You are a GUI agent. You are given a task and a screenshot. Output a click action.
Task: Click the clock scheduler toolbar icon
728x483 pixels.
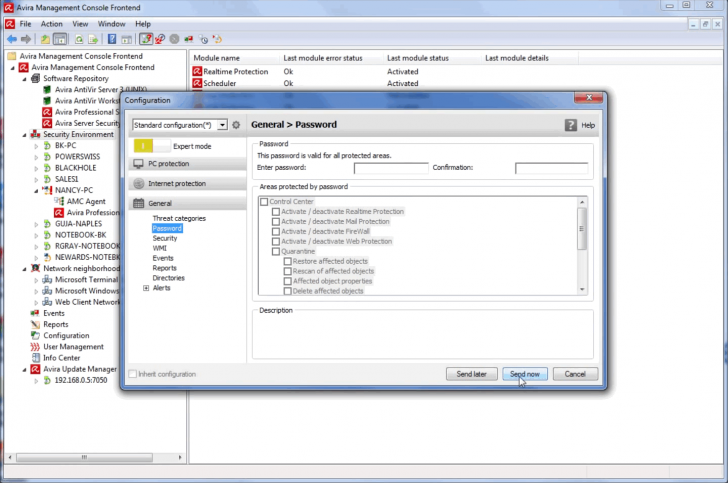(203, 39)
